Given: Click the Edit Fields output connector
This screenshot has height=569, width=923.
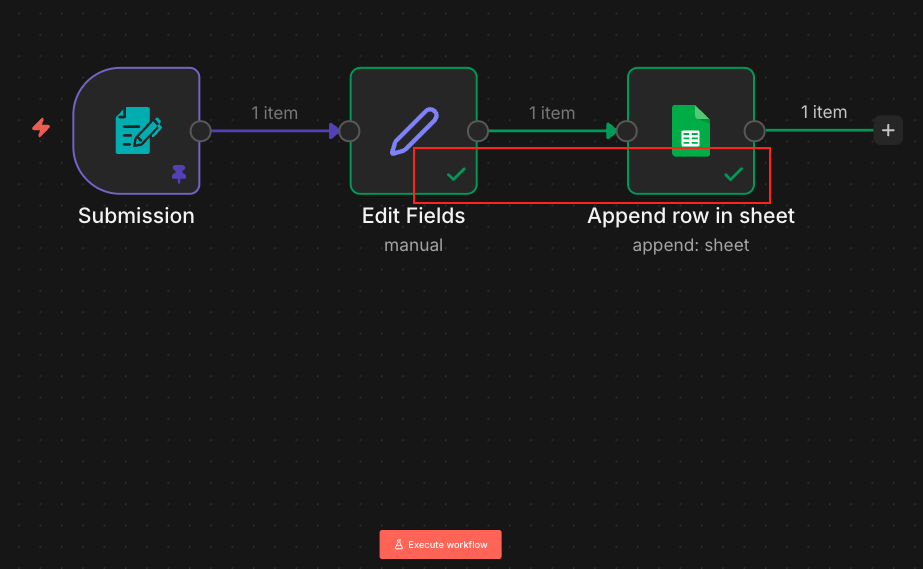Looking at the screenshot, I should tap(478, 131).
